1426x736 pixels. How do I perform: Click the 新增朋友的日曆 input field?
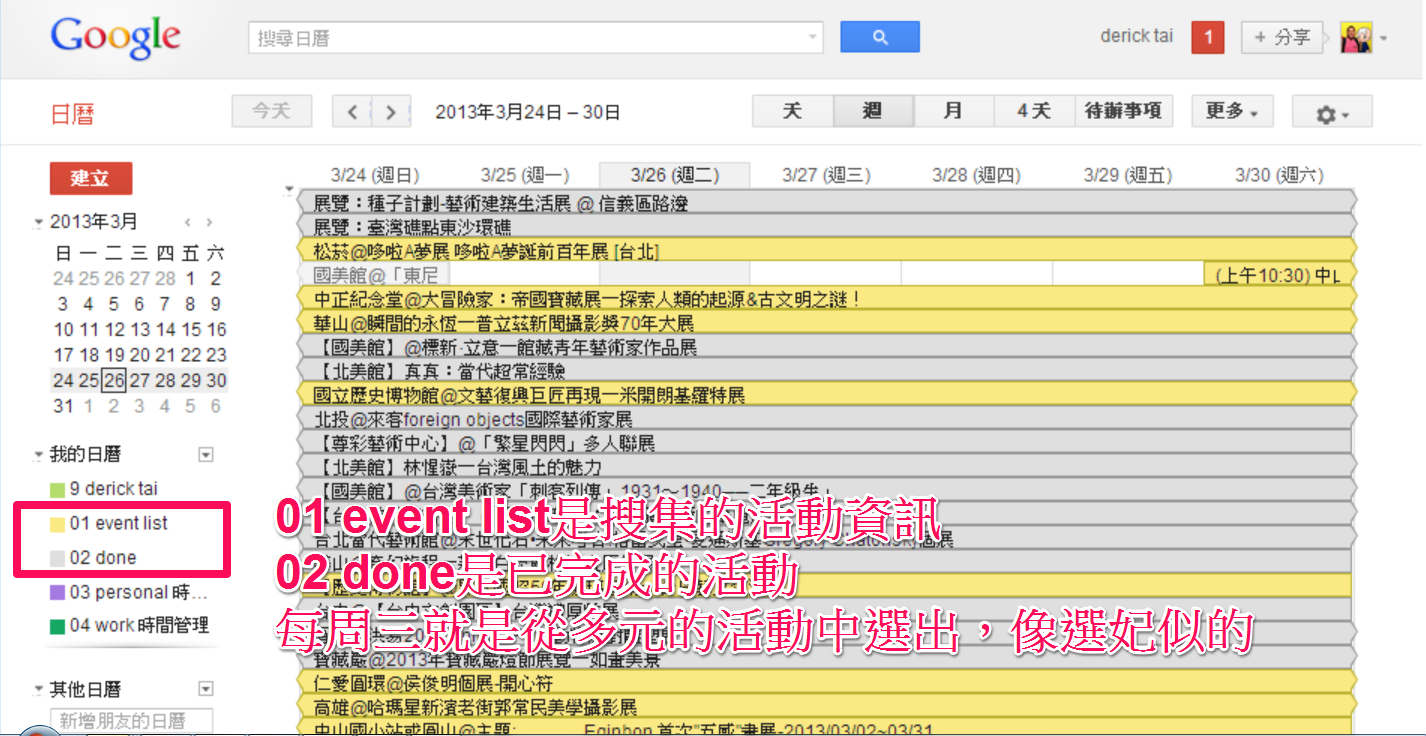[x=132, y=720]
